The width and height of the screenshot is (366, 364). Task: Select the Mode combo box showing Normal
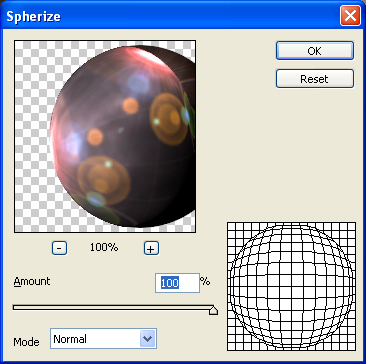click(x=103, y=339)
